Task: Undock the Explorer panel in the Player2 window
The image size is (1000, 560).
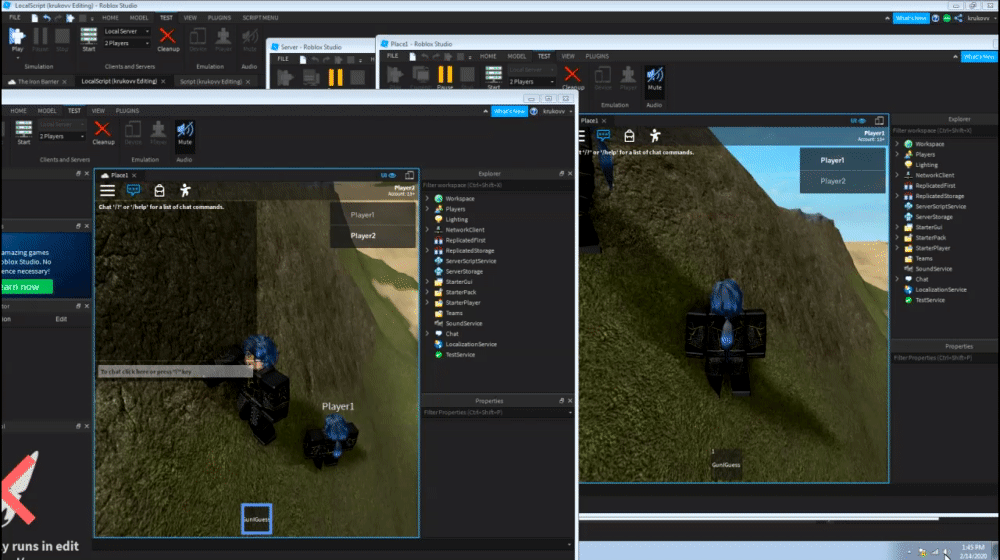Action: (561, 173)
